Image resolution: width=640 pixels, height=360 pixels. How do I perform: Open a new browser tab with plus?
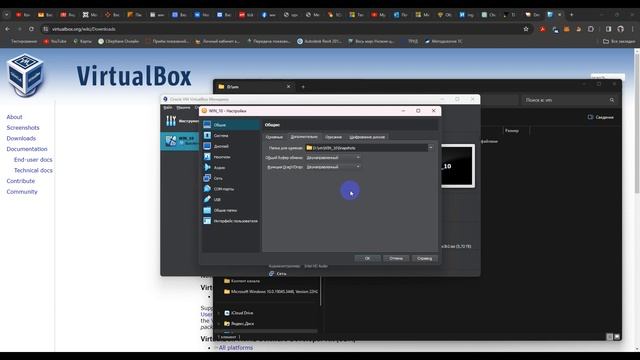pyautogui.click(x=571, y=15)
